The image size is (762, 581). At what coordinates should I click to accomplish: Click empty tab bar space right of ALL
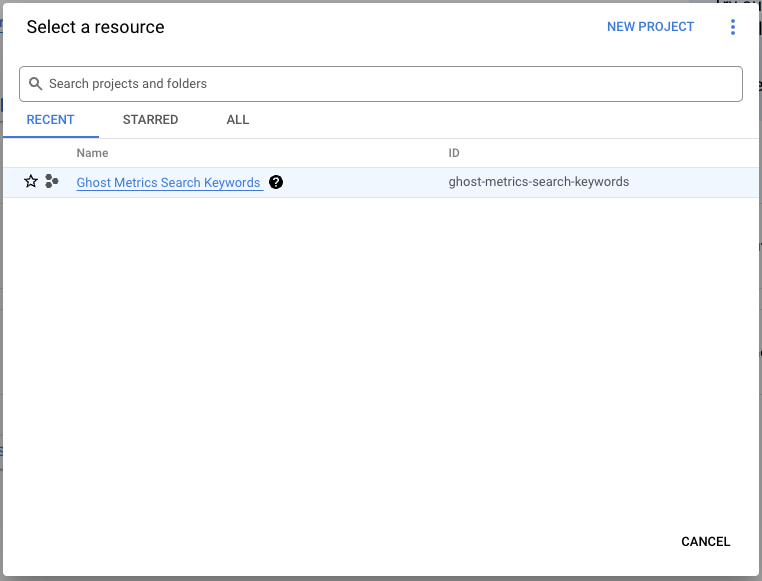(500, 120)
